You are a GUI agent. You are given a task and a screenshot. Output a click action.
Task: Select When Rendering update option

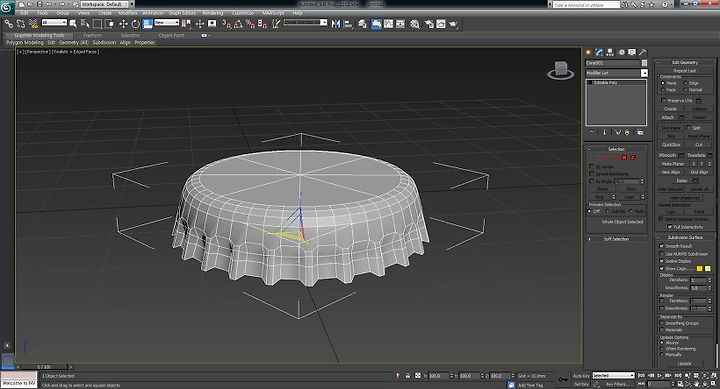click(662, 349)
